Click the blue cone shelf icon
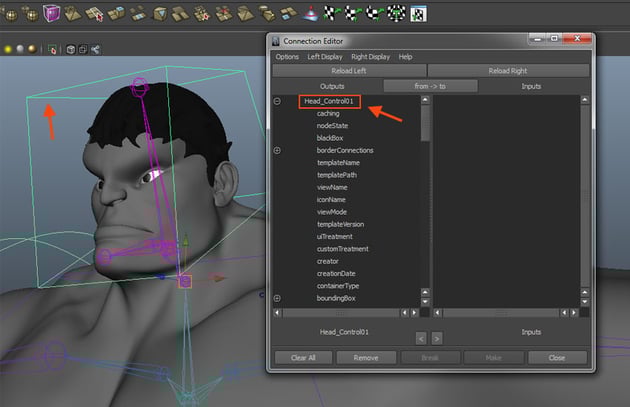Screen dimensions: 630x407 (313, 13)
